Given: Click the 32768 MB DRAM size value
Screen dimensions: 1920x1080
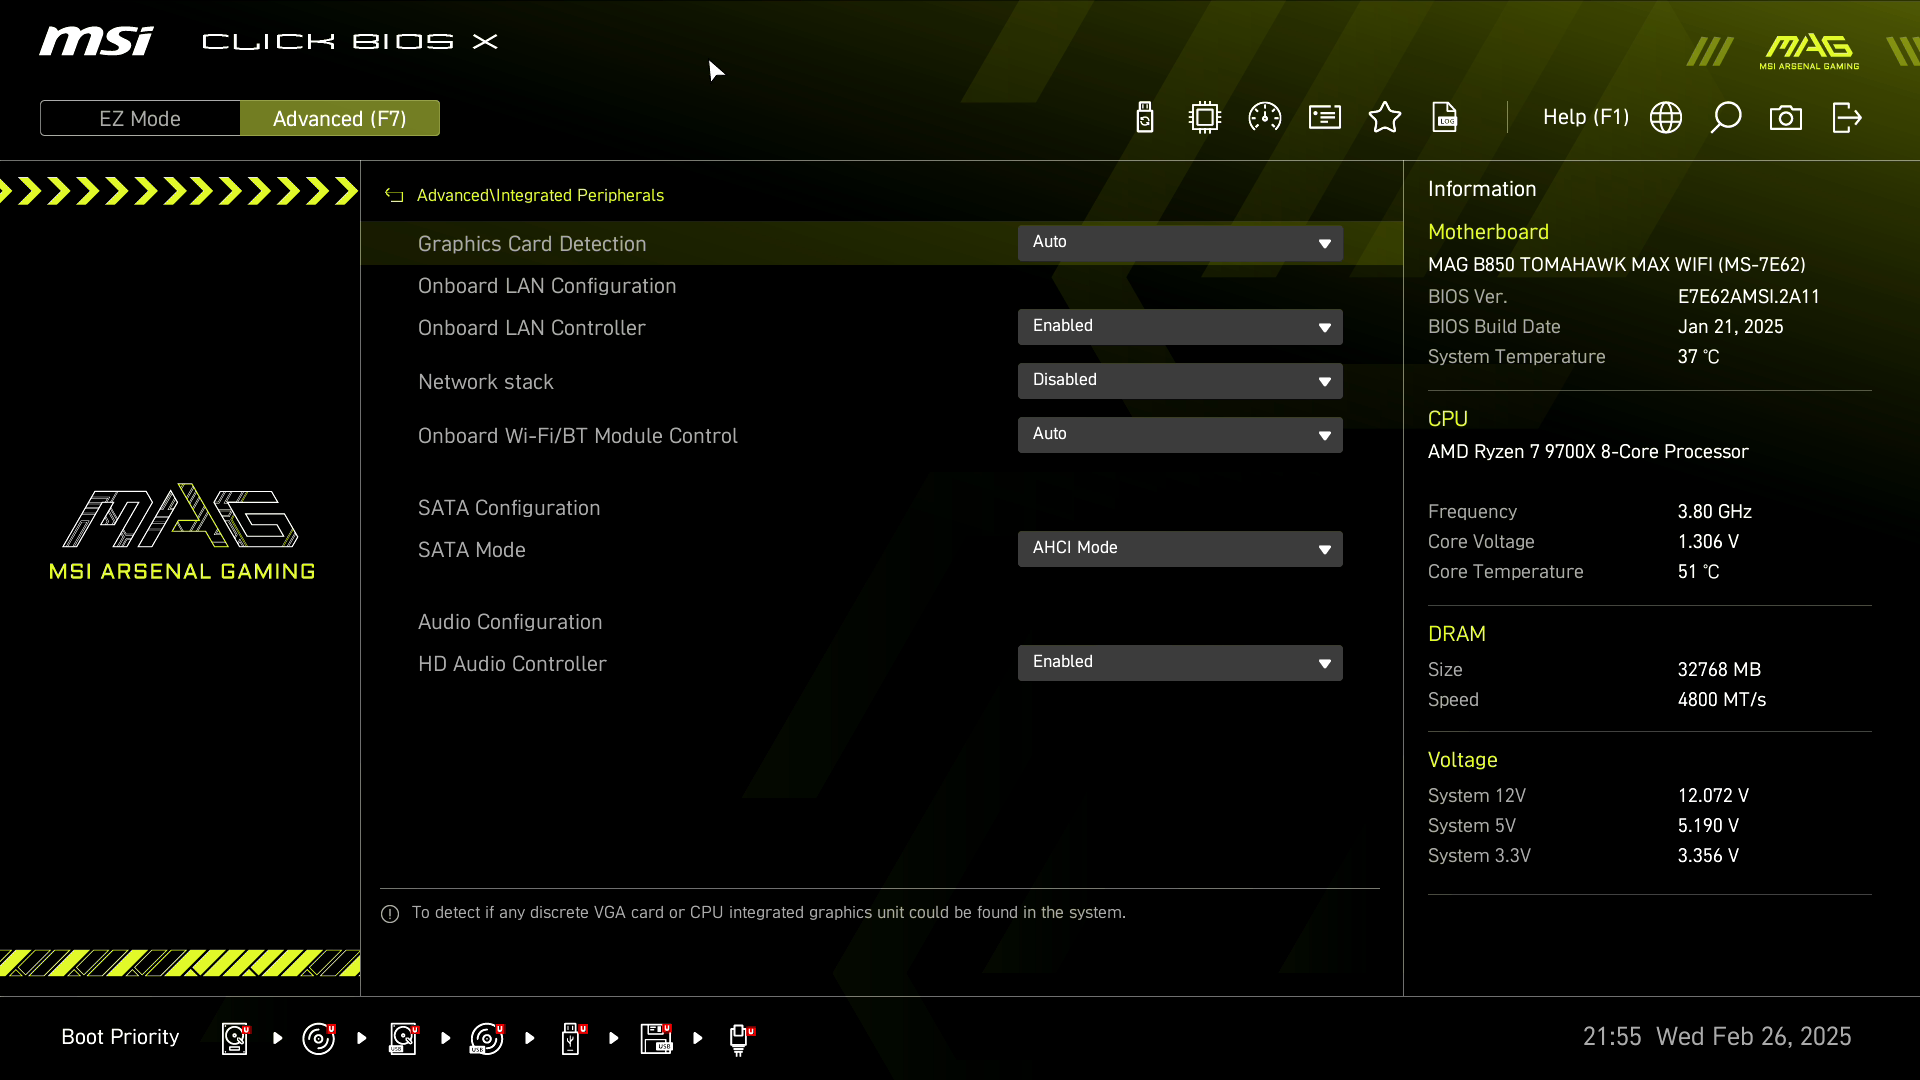Looking at the screenshot, I should [1719, 670].
